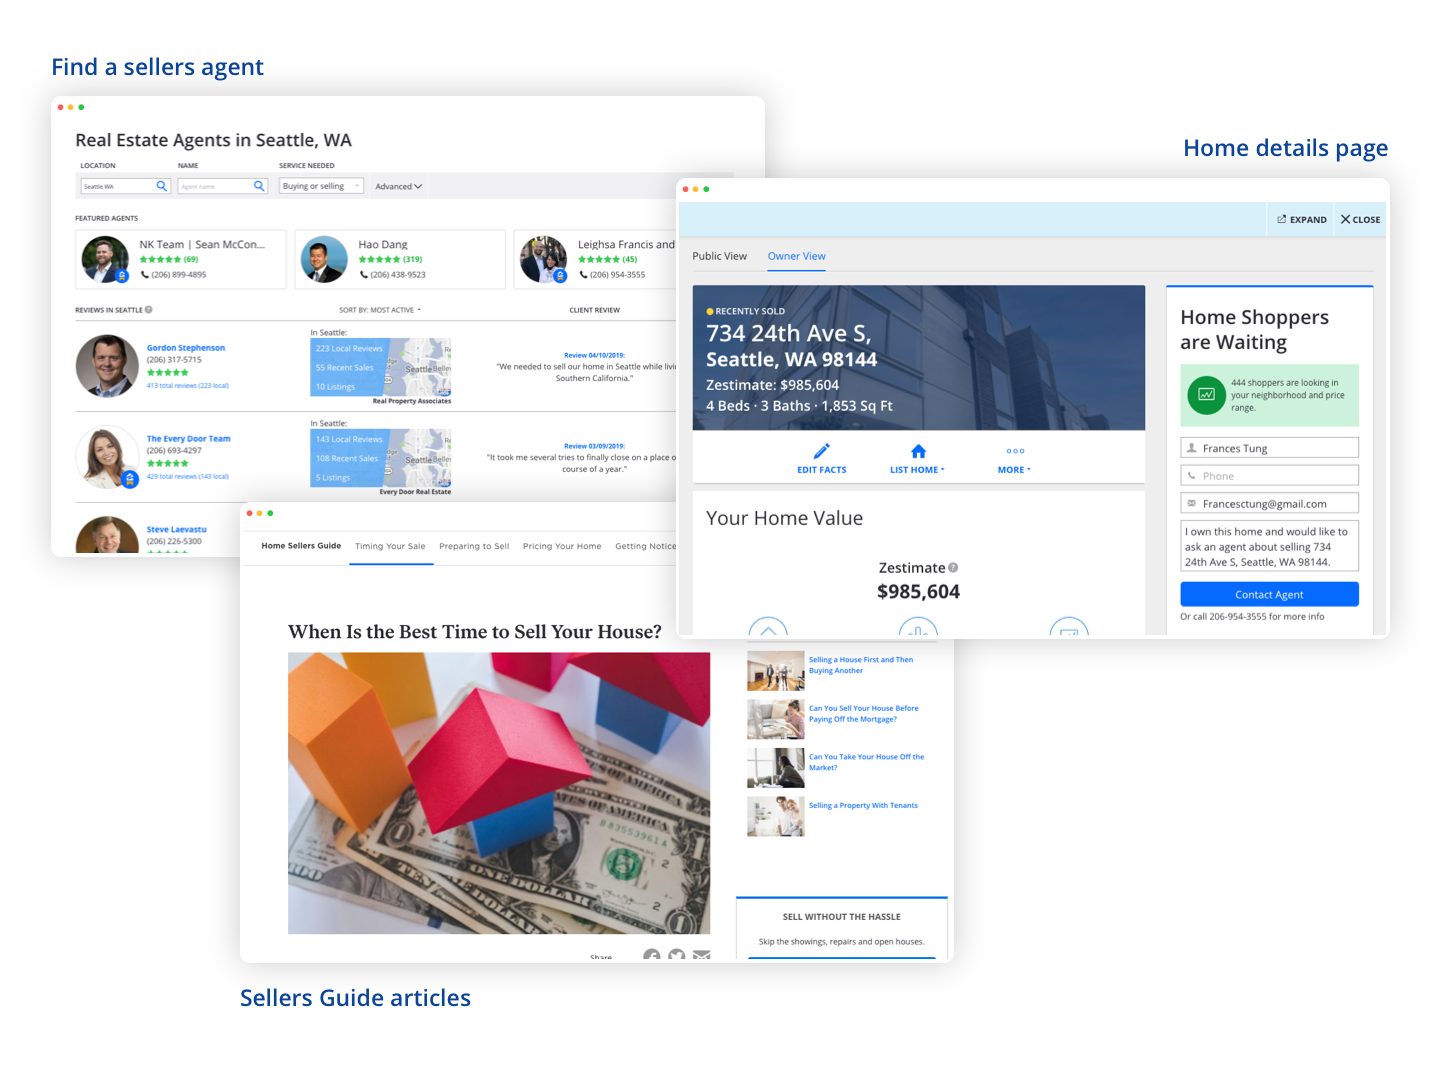Click green chart icon in shoppers notice
This screenshot has height=1071, width=1440.
pyautogui.click(x=1207, y=395)
